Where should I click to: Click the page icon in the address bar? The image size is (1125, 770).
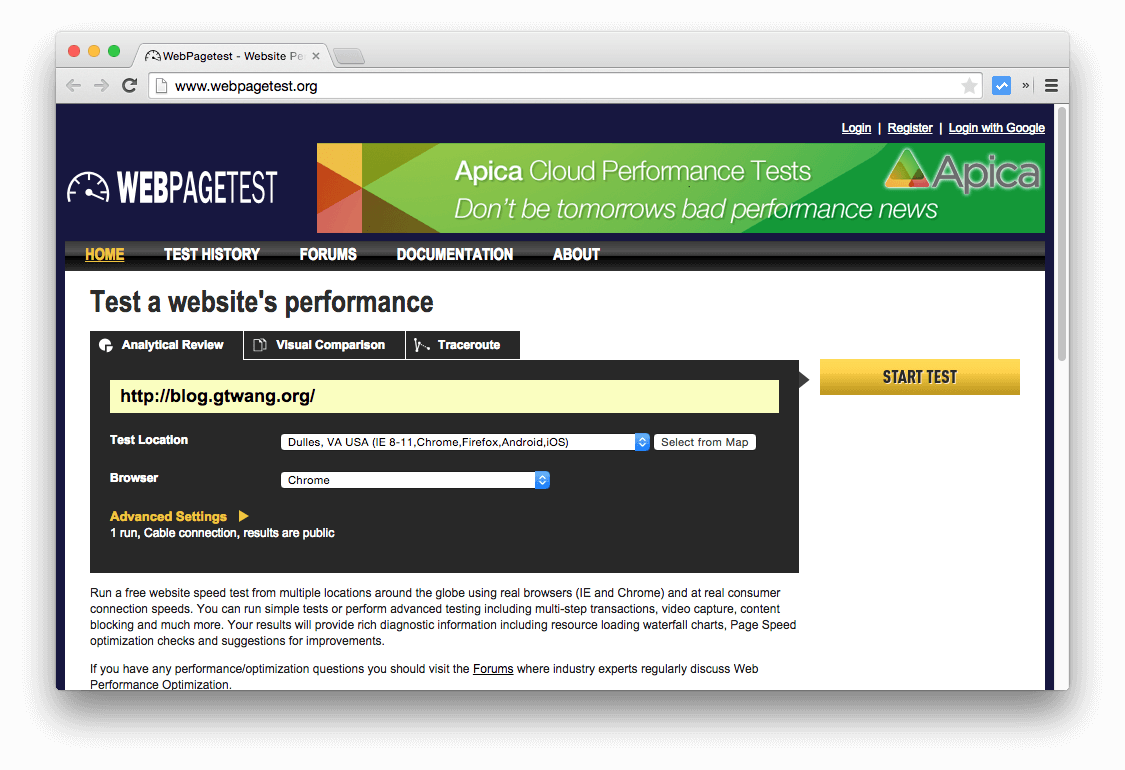pos(162,86)
